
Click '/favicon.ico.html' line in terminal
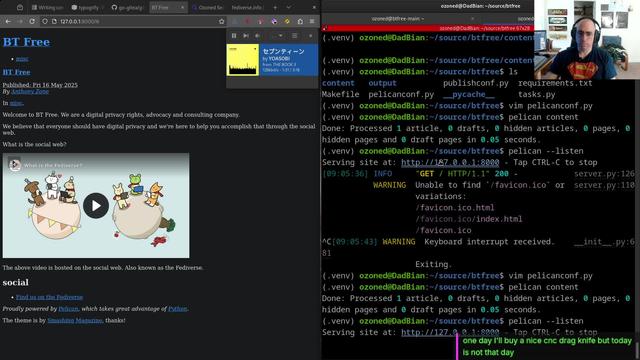click(455, 208)
